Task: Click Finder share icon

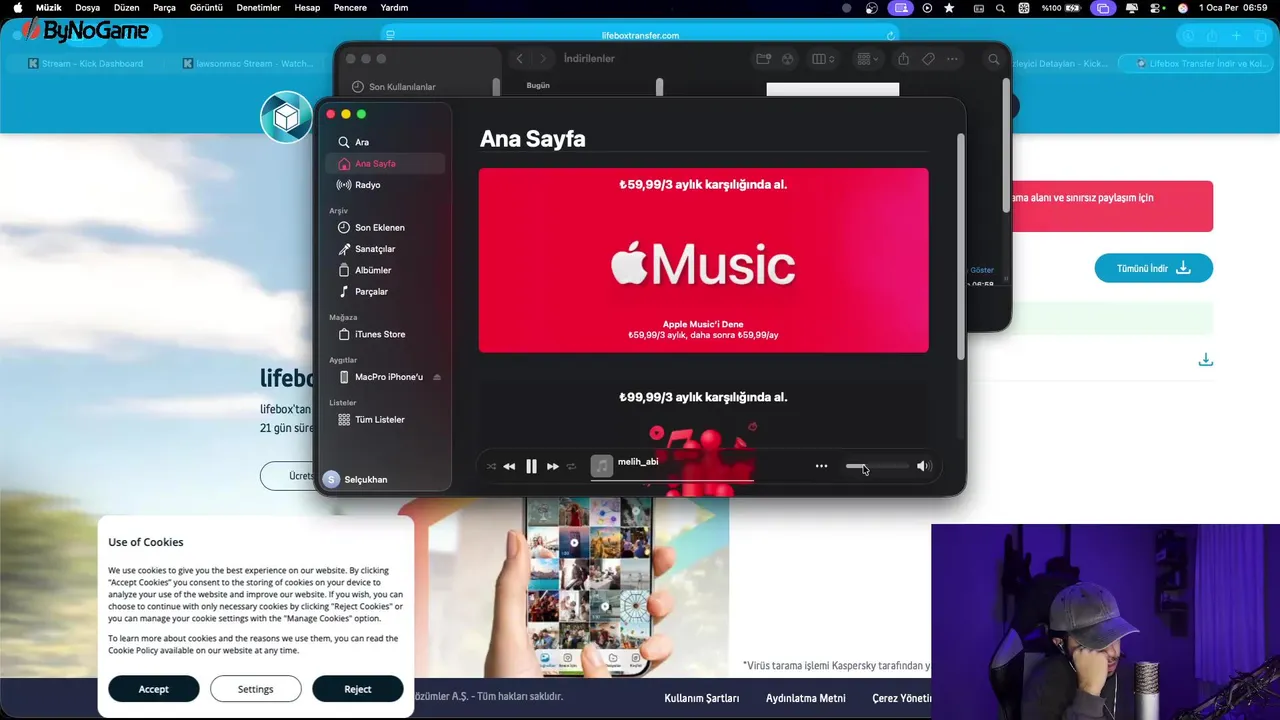Action: coord(904,59)
